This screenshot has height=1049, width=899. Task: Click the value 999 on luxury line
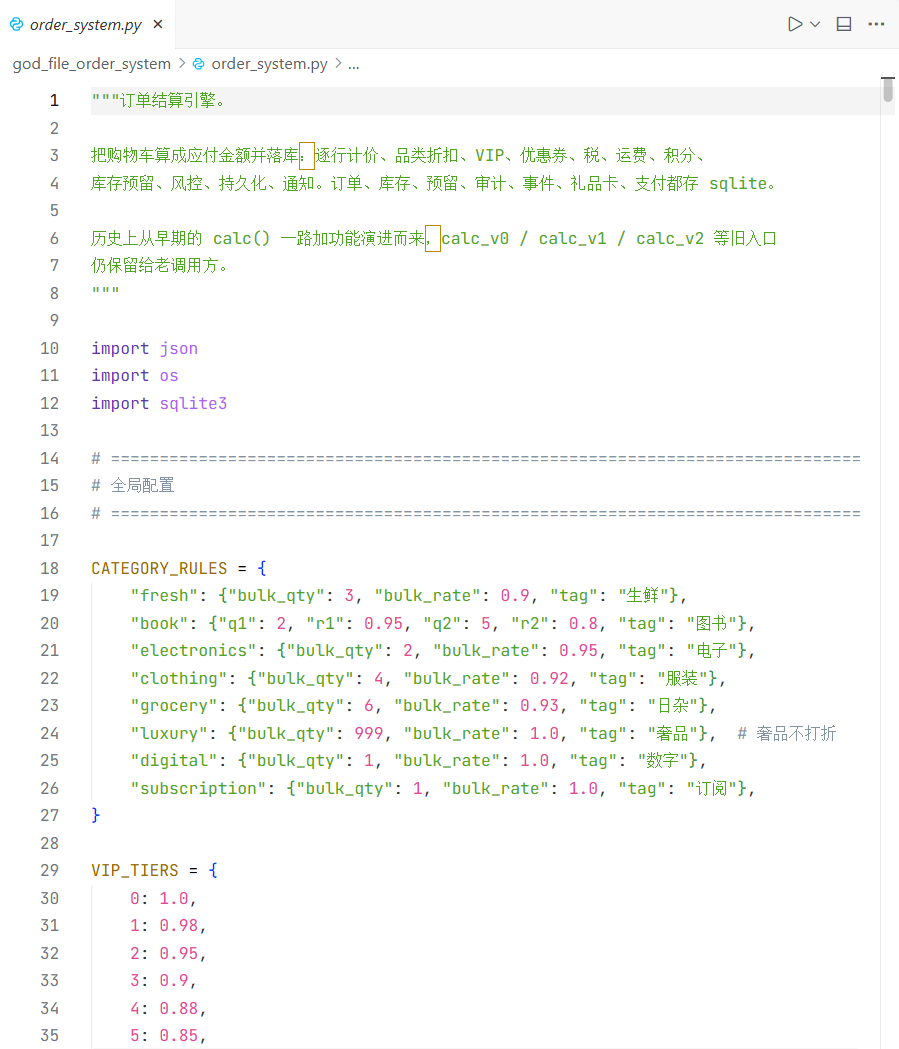pyautogui.click(x=369, y=733)
